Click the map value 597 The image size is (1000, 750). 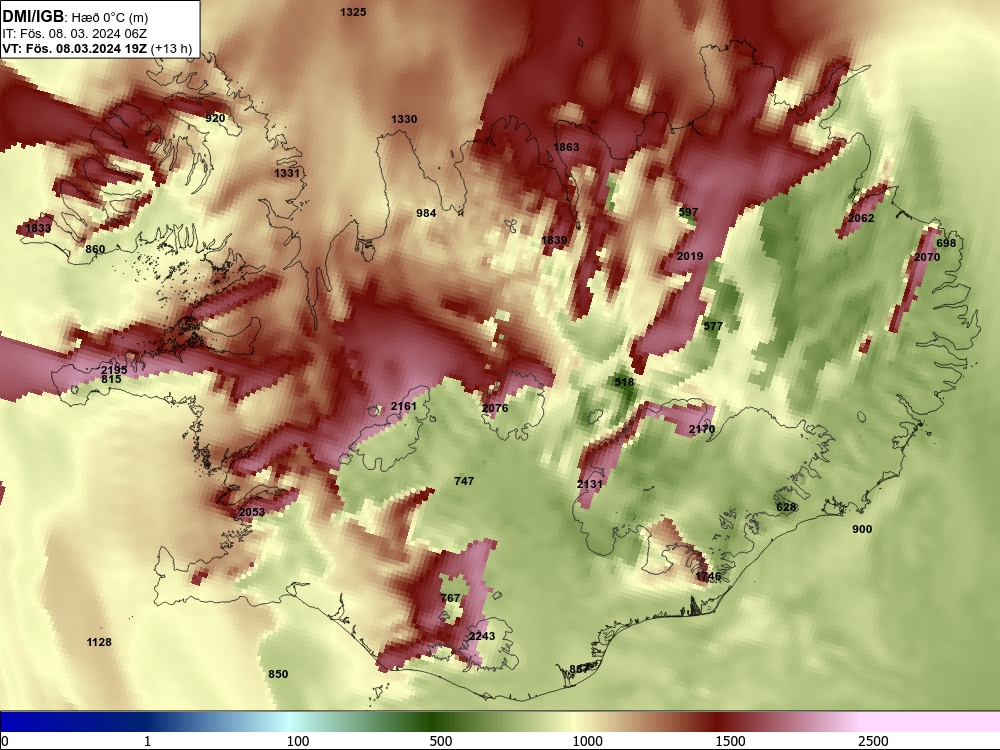point(688,212)
